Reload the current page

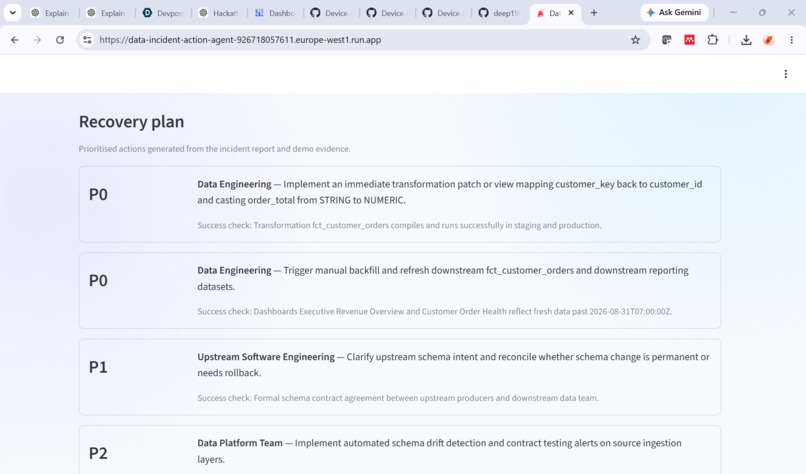click(x=60, y=40)
